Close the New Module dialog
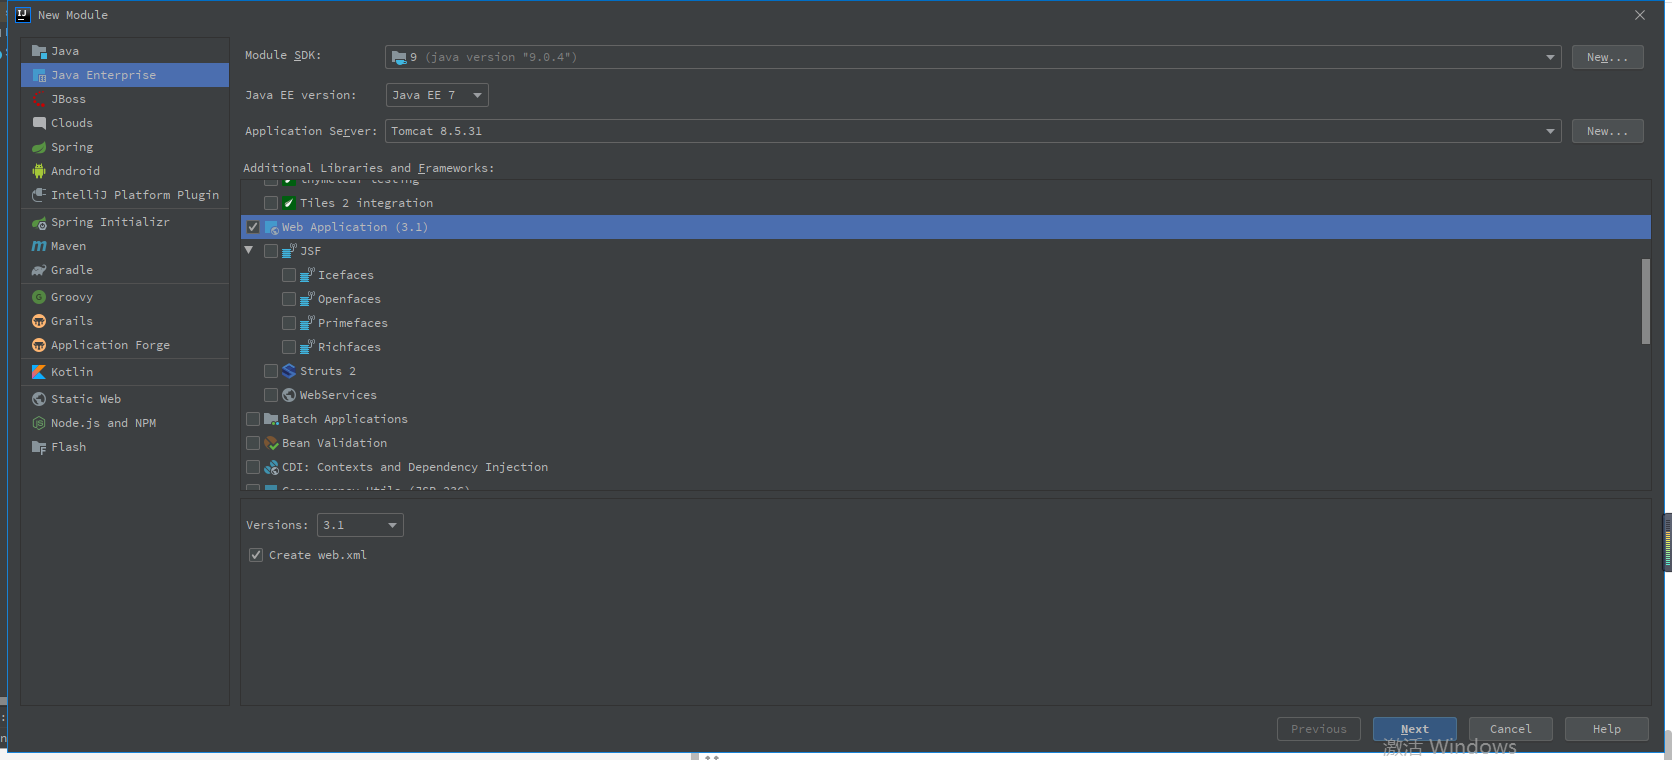1672x760 pixels. coord(1640,15)
